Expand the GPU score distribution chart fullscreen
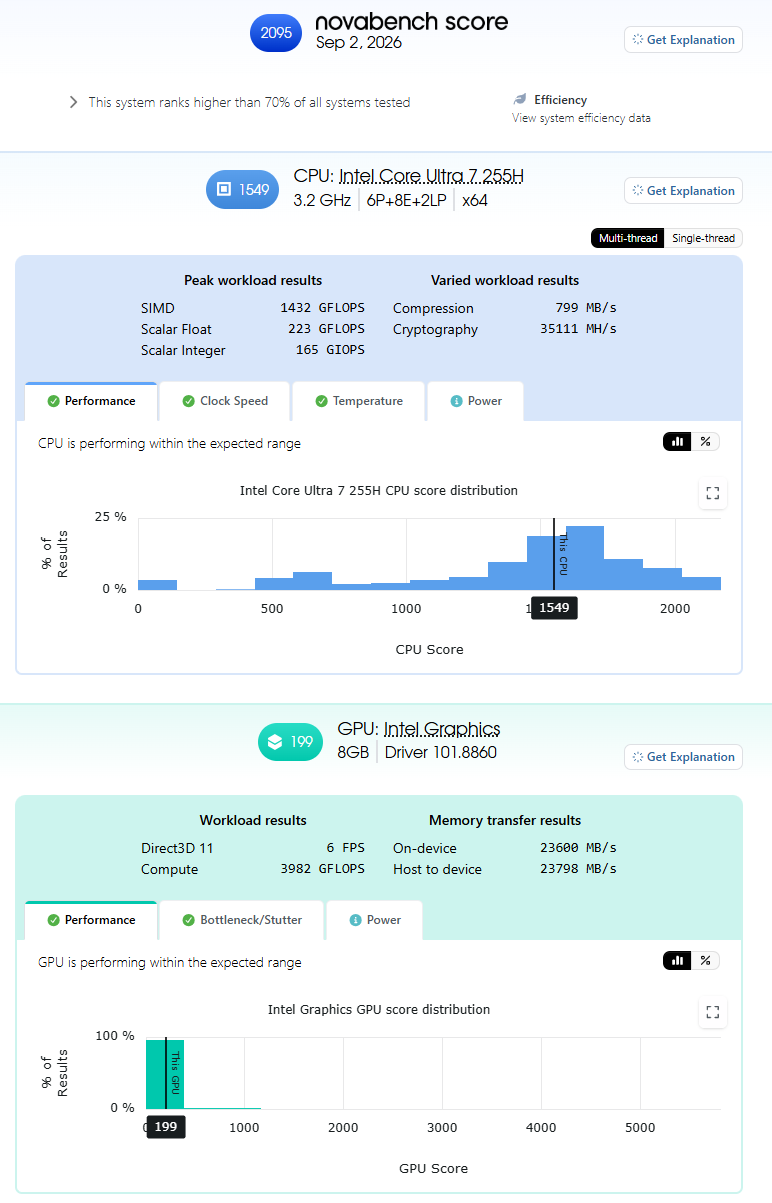772x1203 pixels. click(x=713, y=1012)
